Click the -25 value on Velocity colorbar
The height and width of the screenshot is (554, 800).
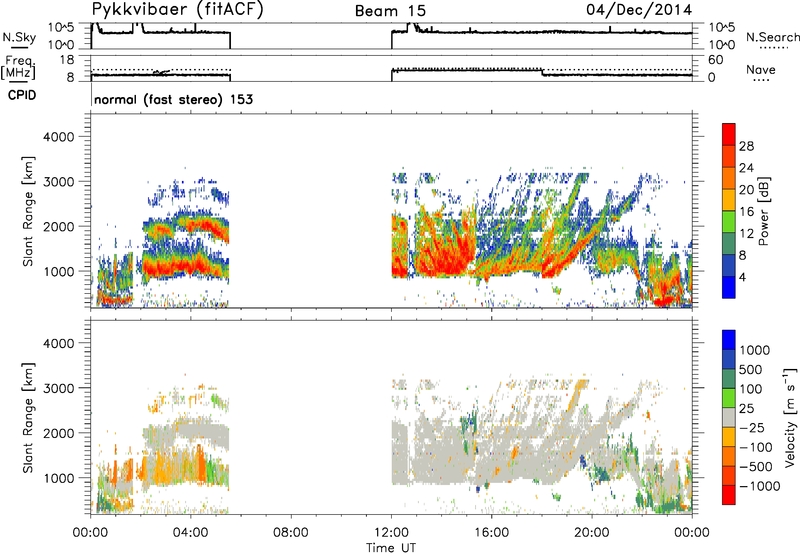pos(752,428)
